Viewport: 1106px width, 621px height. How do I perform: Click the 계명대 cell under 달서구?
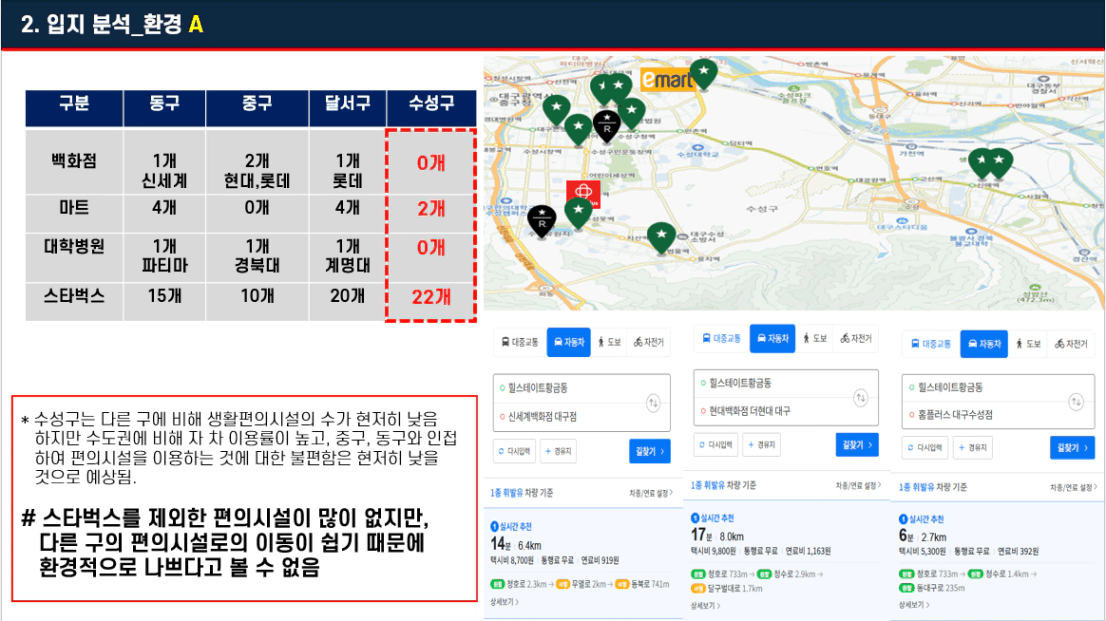348,265
